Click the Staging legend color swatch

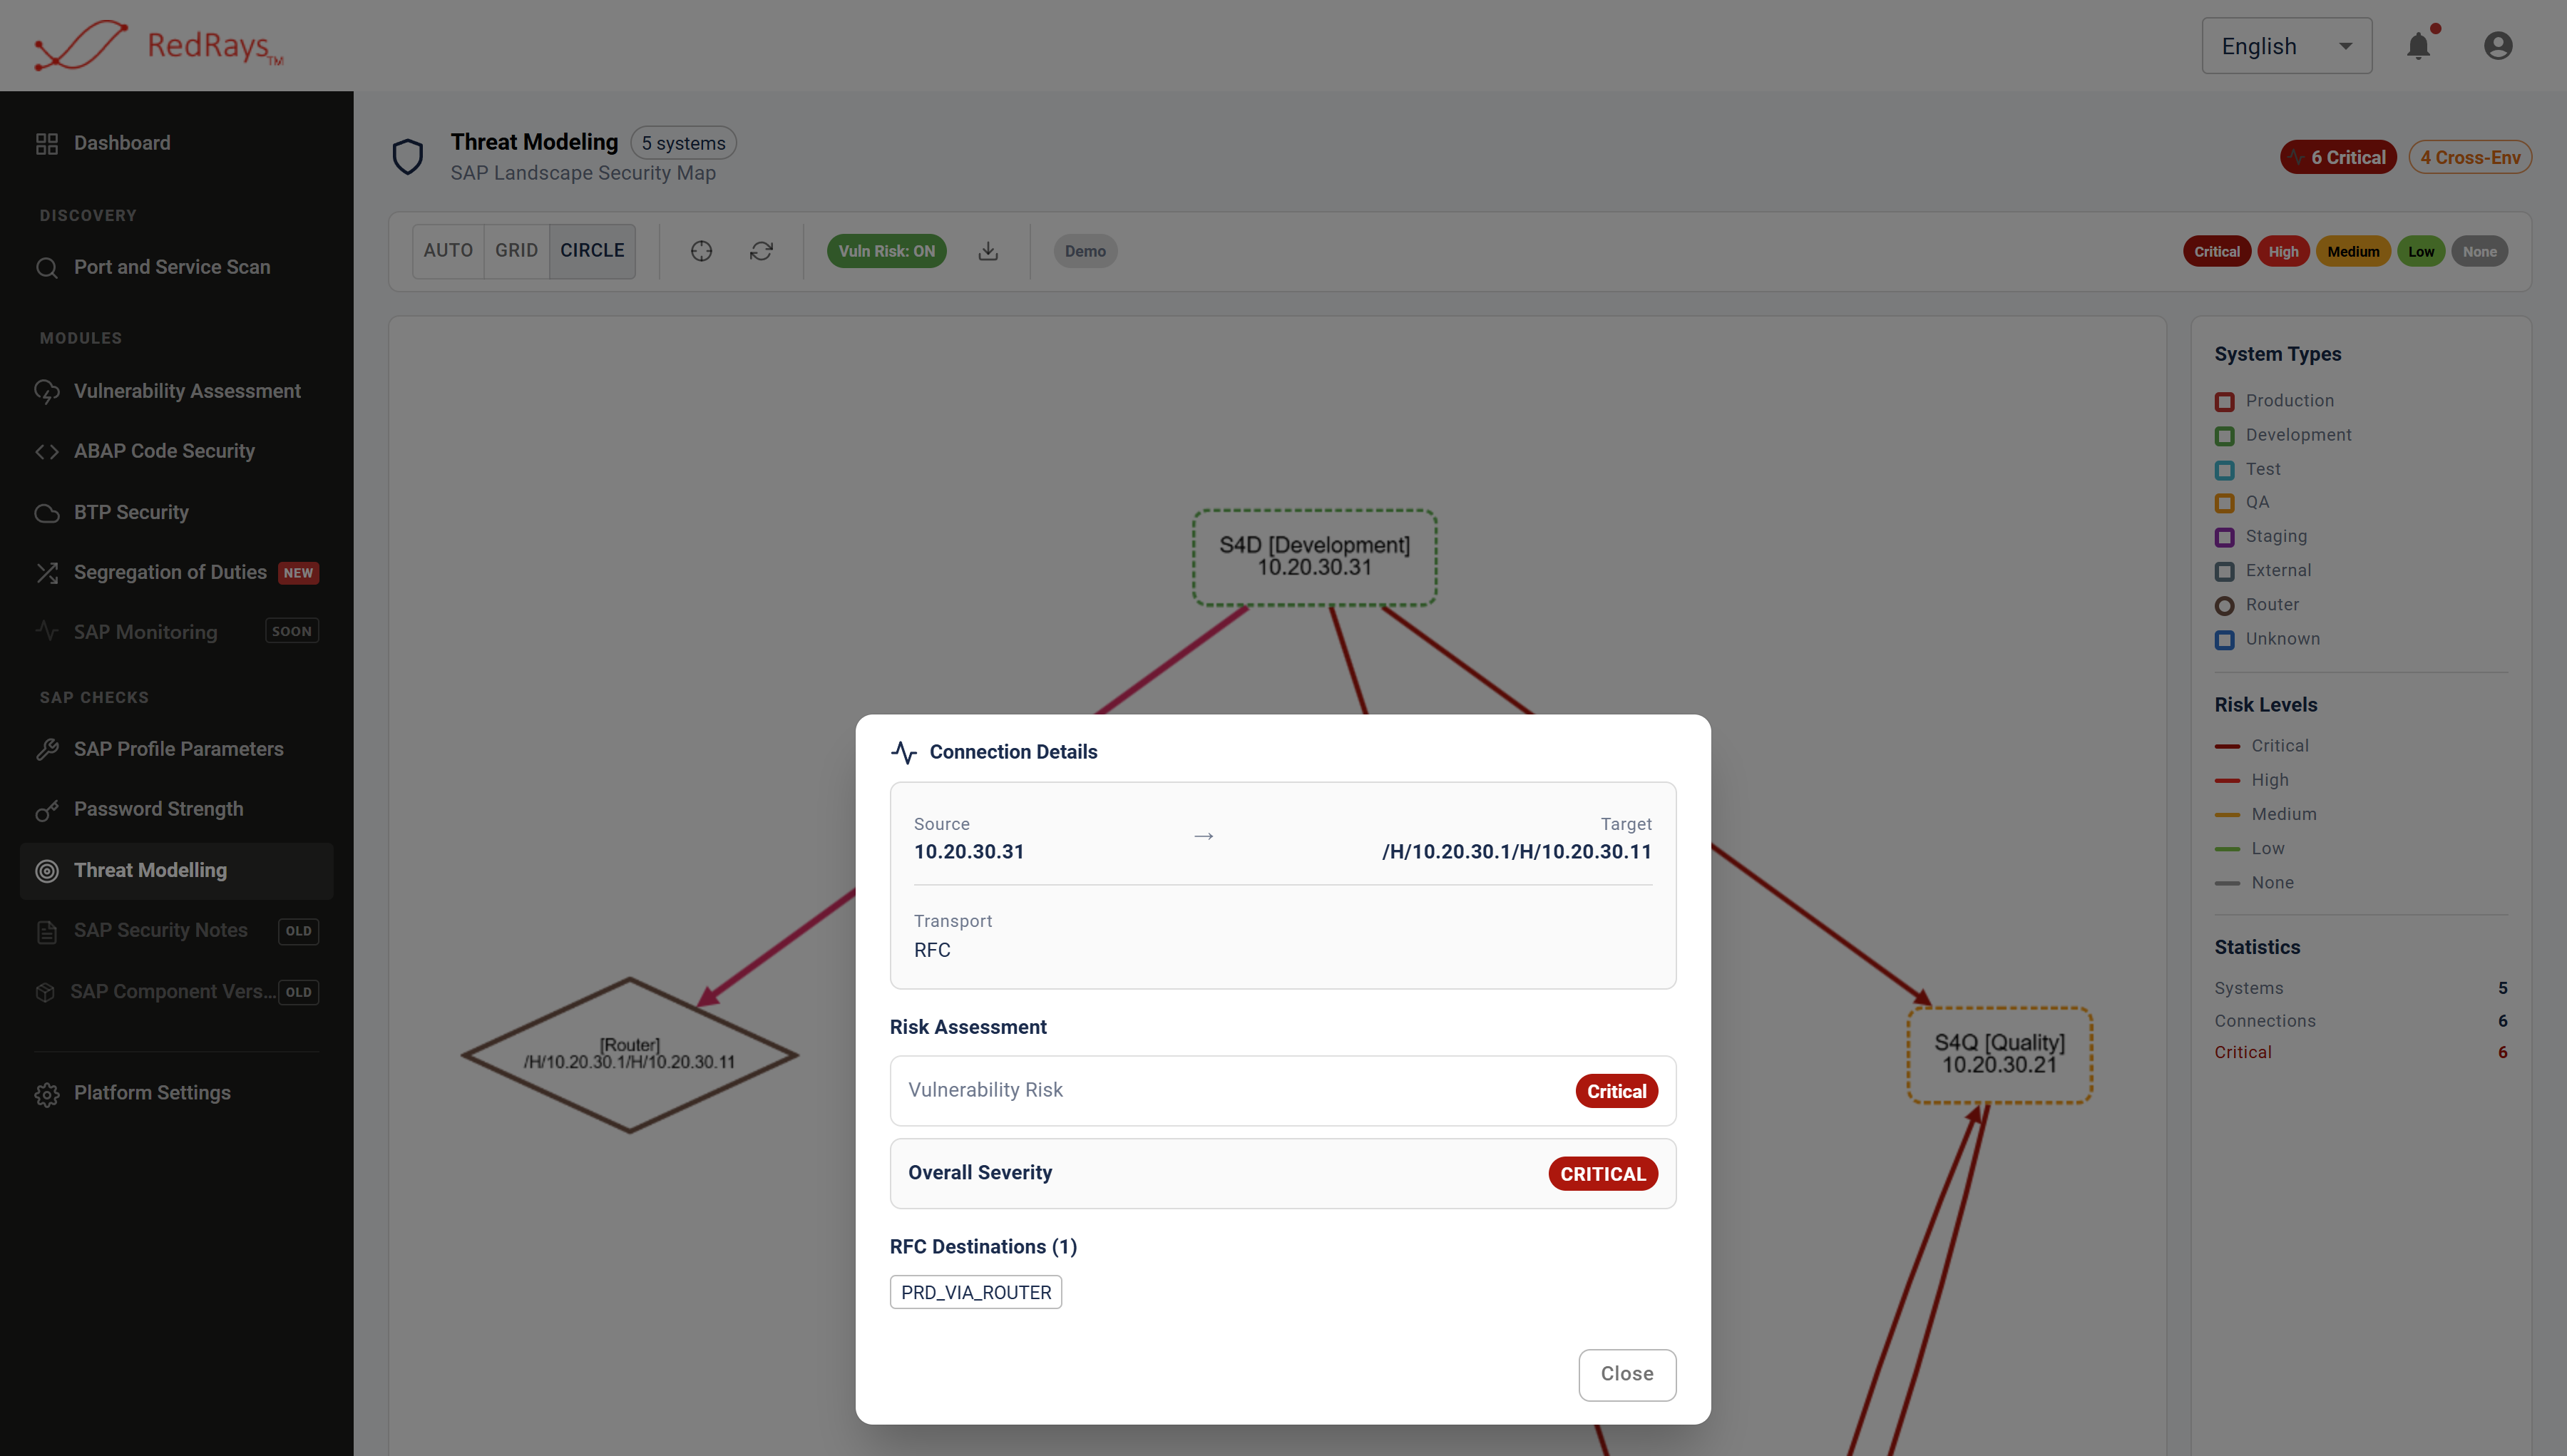point(2225,538)
